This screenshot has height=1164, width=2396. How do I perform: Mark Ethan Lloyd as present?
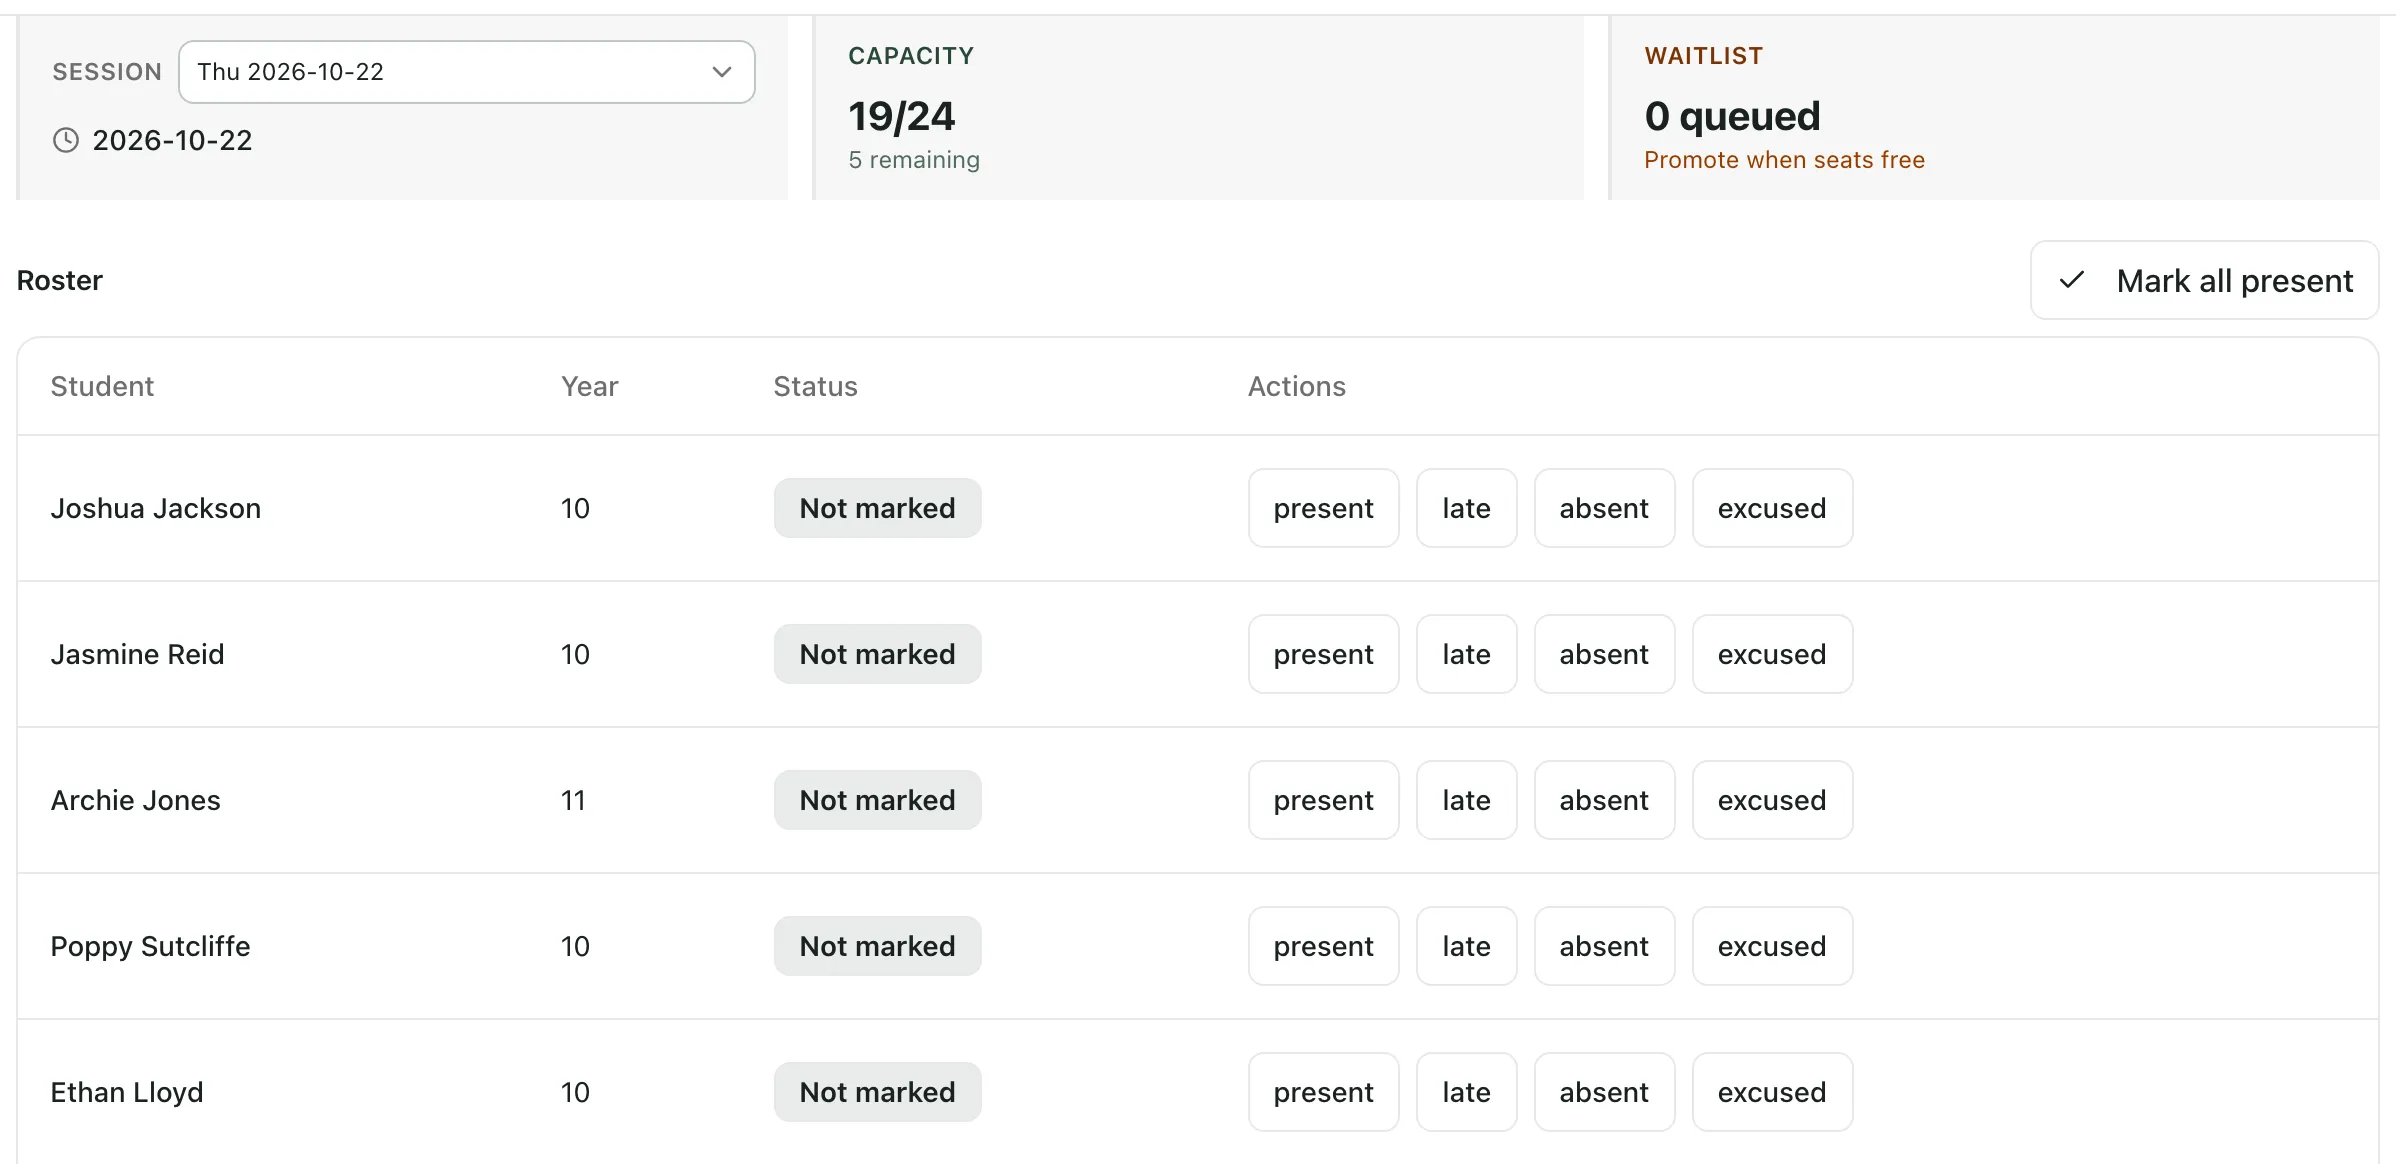click(x=1323, y=1092)
